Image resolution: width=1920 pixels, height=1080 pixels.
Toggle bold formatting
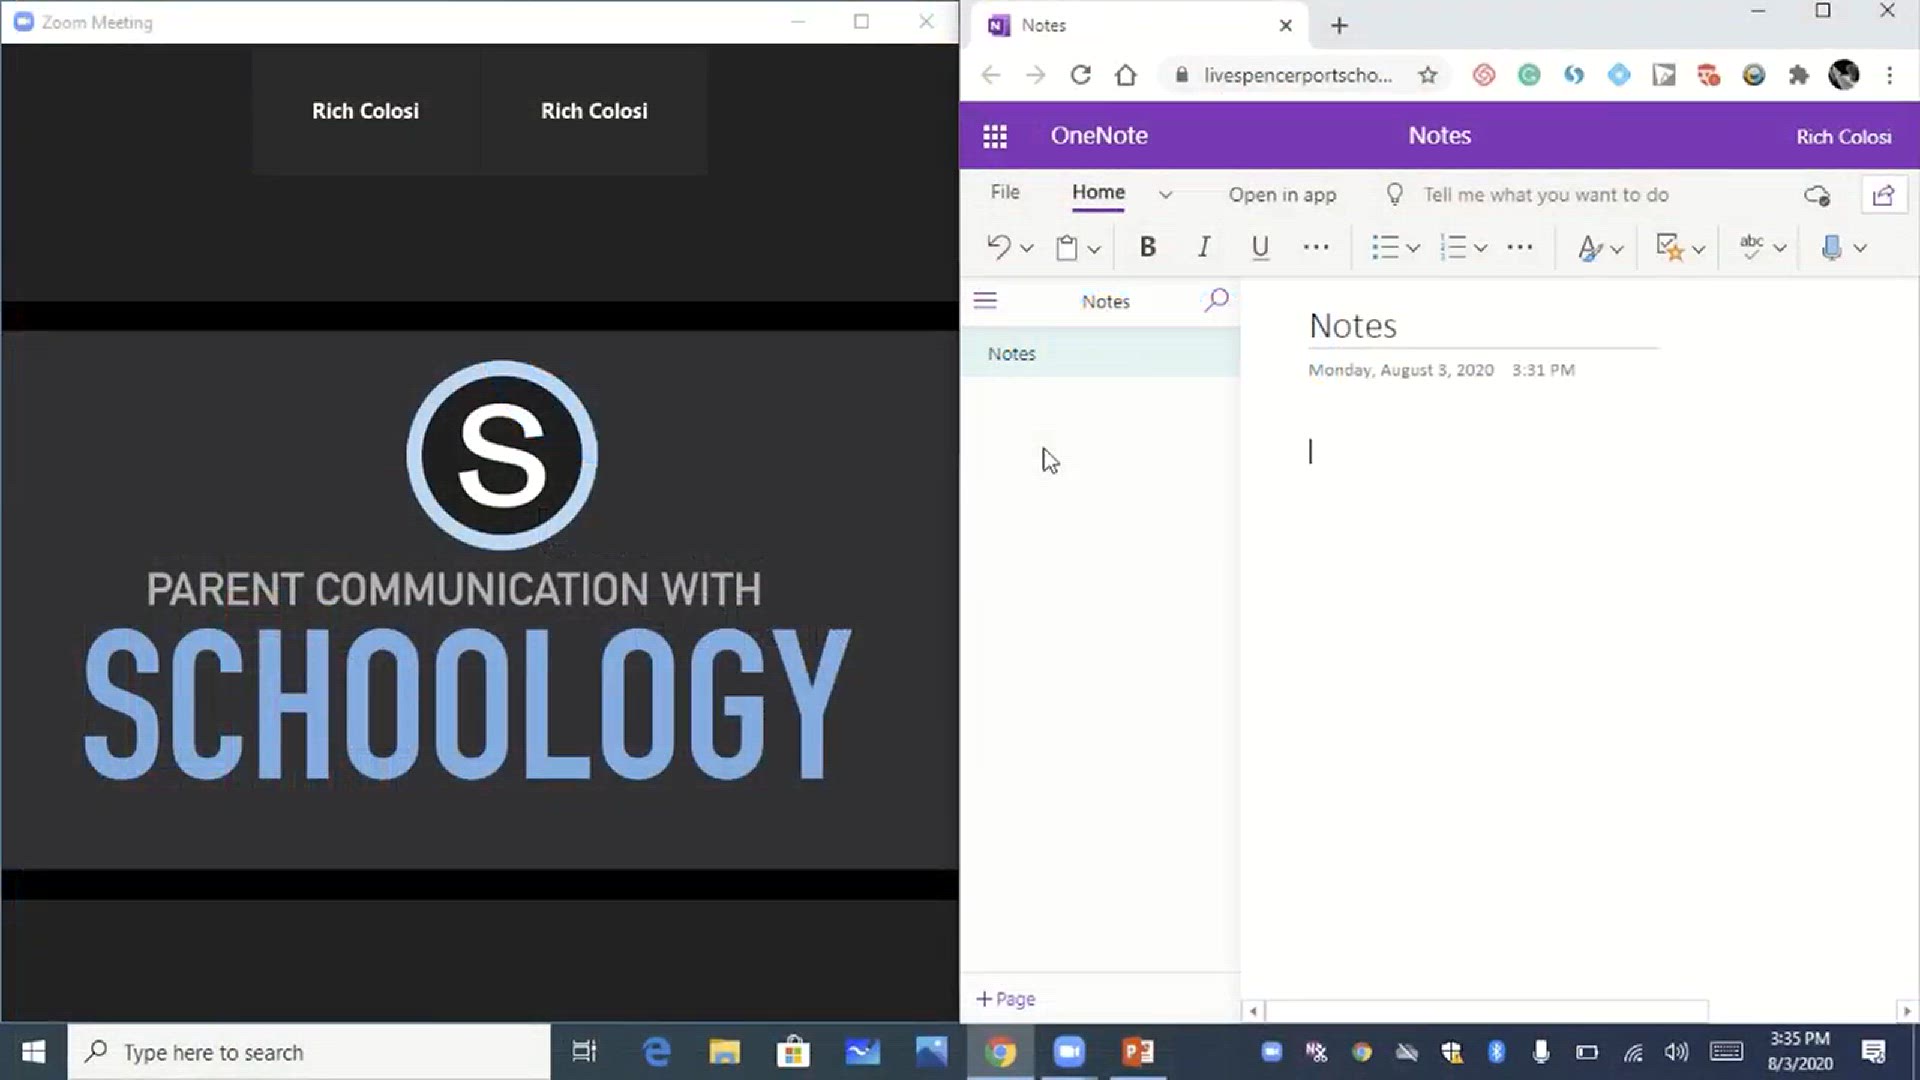tap(1147, 247)
